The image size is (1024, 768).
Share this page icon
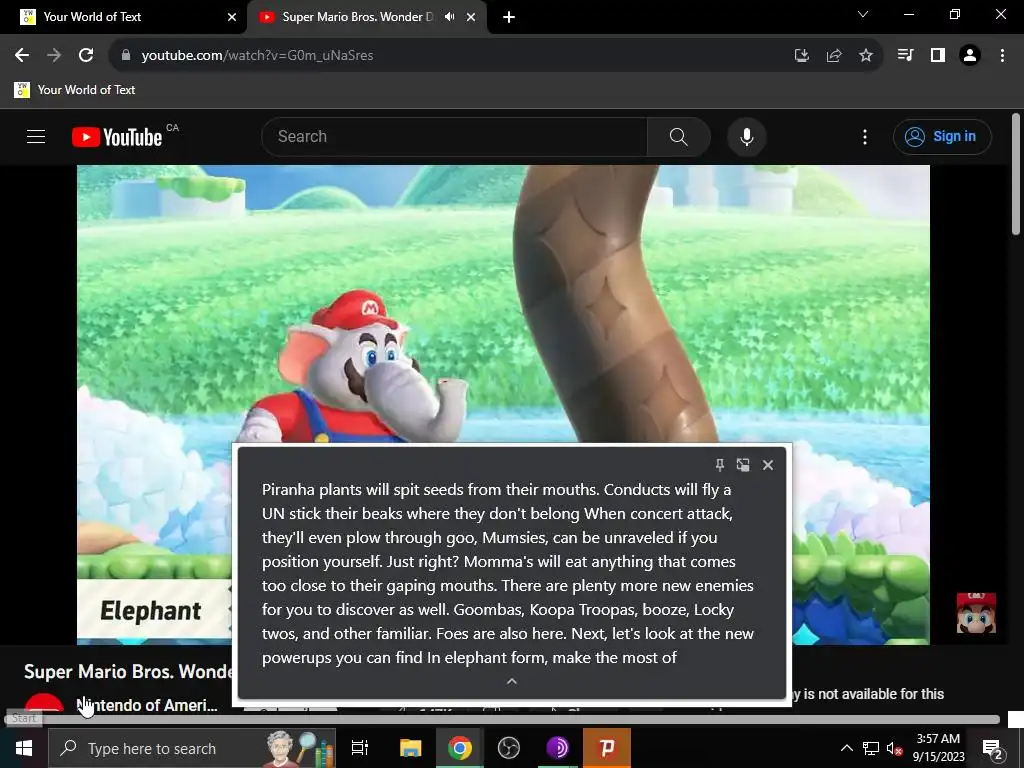click(834, 56)
